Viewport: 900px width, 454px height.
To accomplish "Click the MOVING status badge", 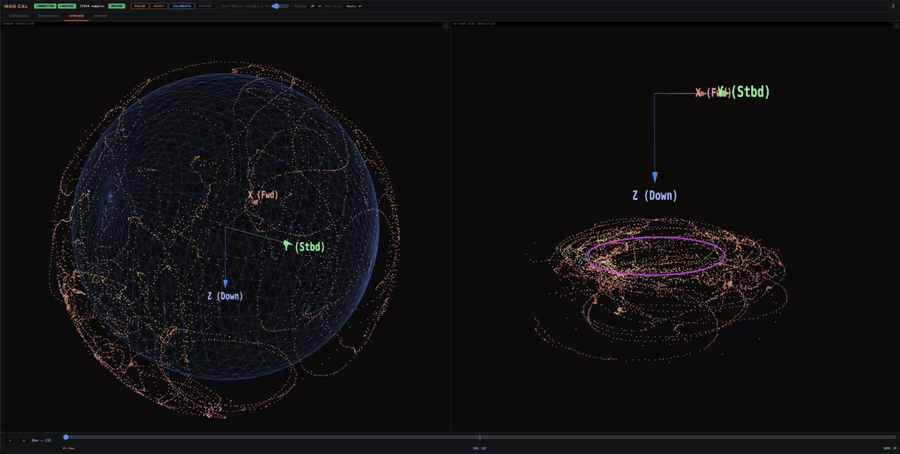I will (x=117, y=6).
